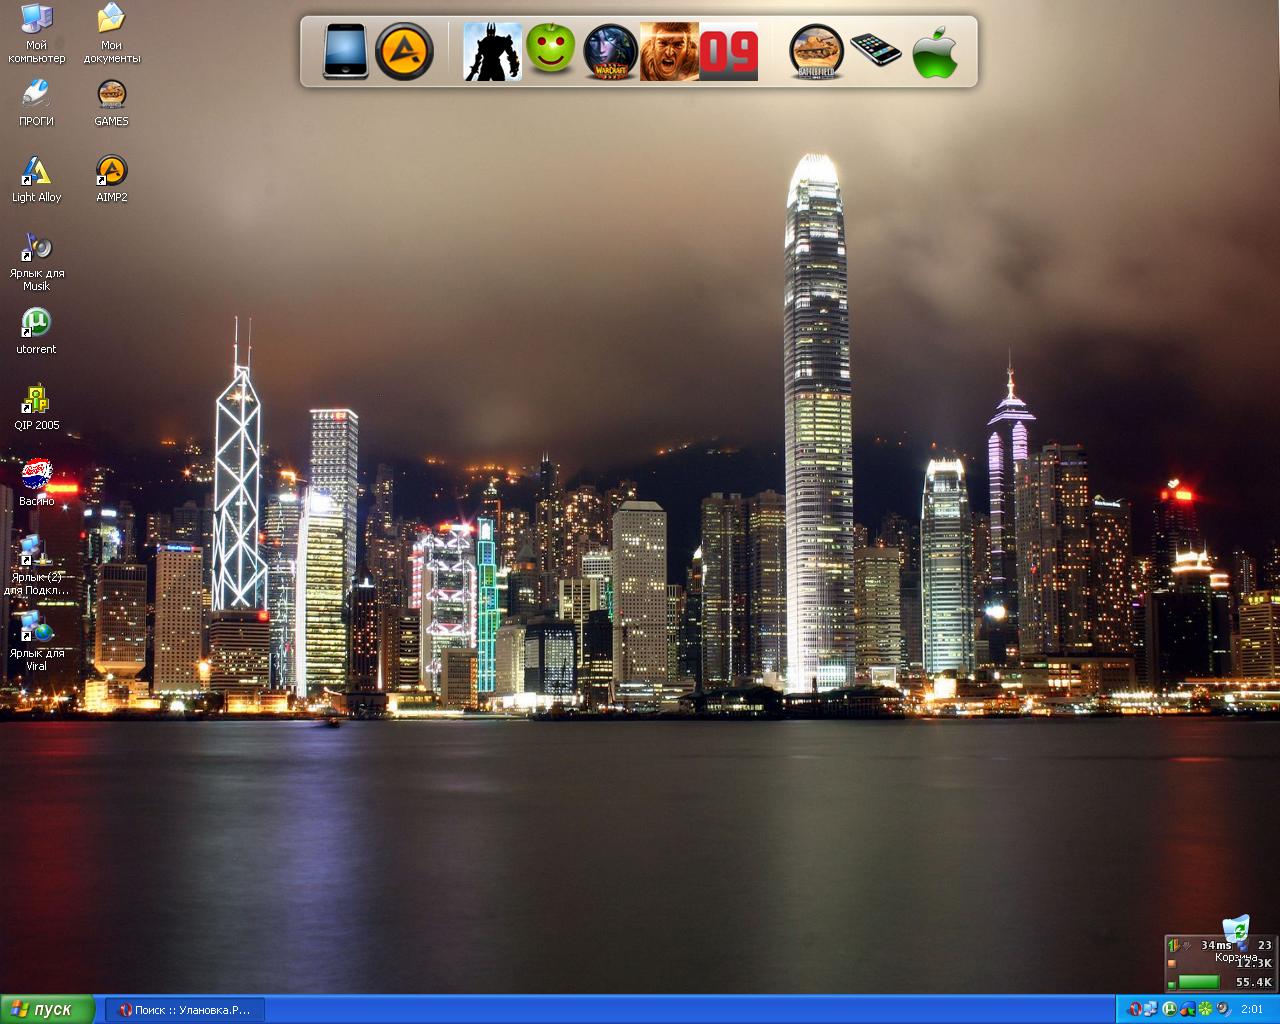Image resolution: width=1280 pixels, height=1024 pixels.
Task: Open the AIMP player icon in the dock
Action: pyautogui.click(x=404, y=52)
